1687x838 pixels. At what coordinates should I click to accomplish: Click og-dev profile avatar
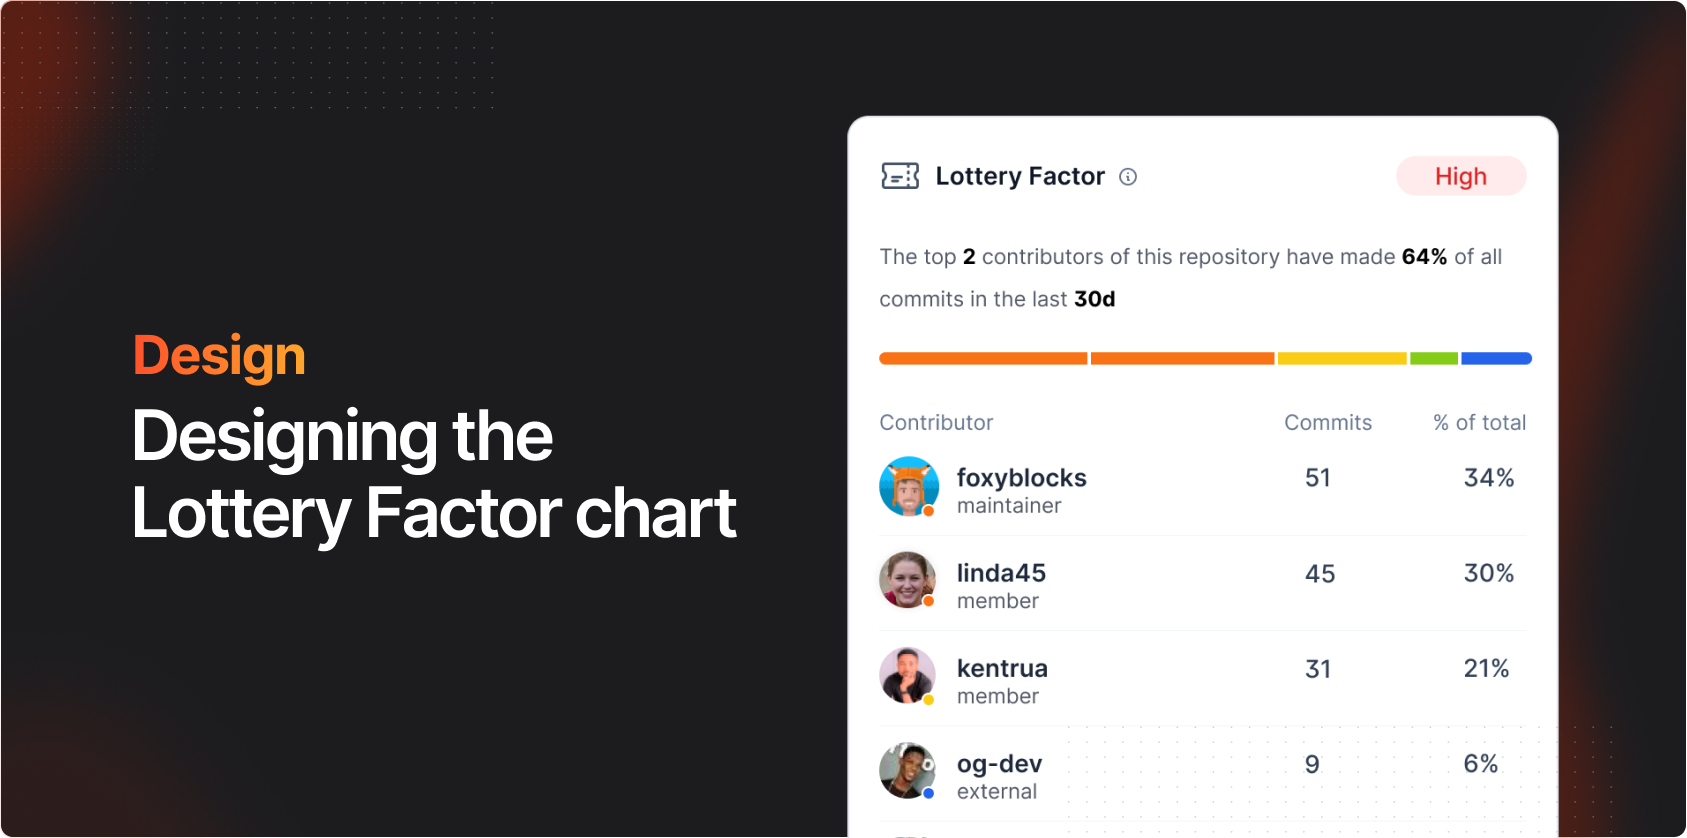(907, 770)
